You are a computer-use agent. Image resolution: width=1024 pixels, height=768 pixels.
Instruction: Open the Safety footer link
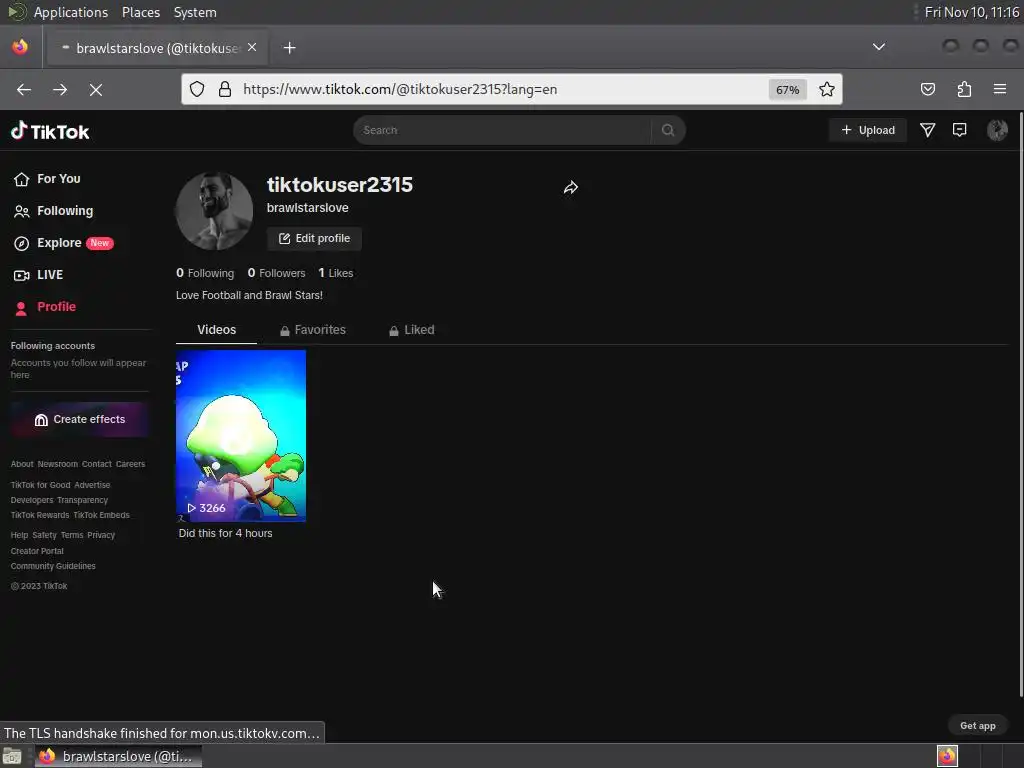44,536
